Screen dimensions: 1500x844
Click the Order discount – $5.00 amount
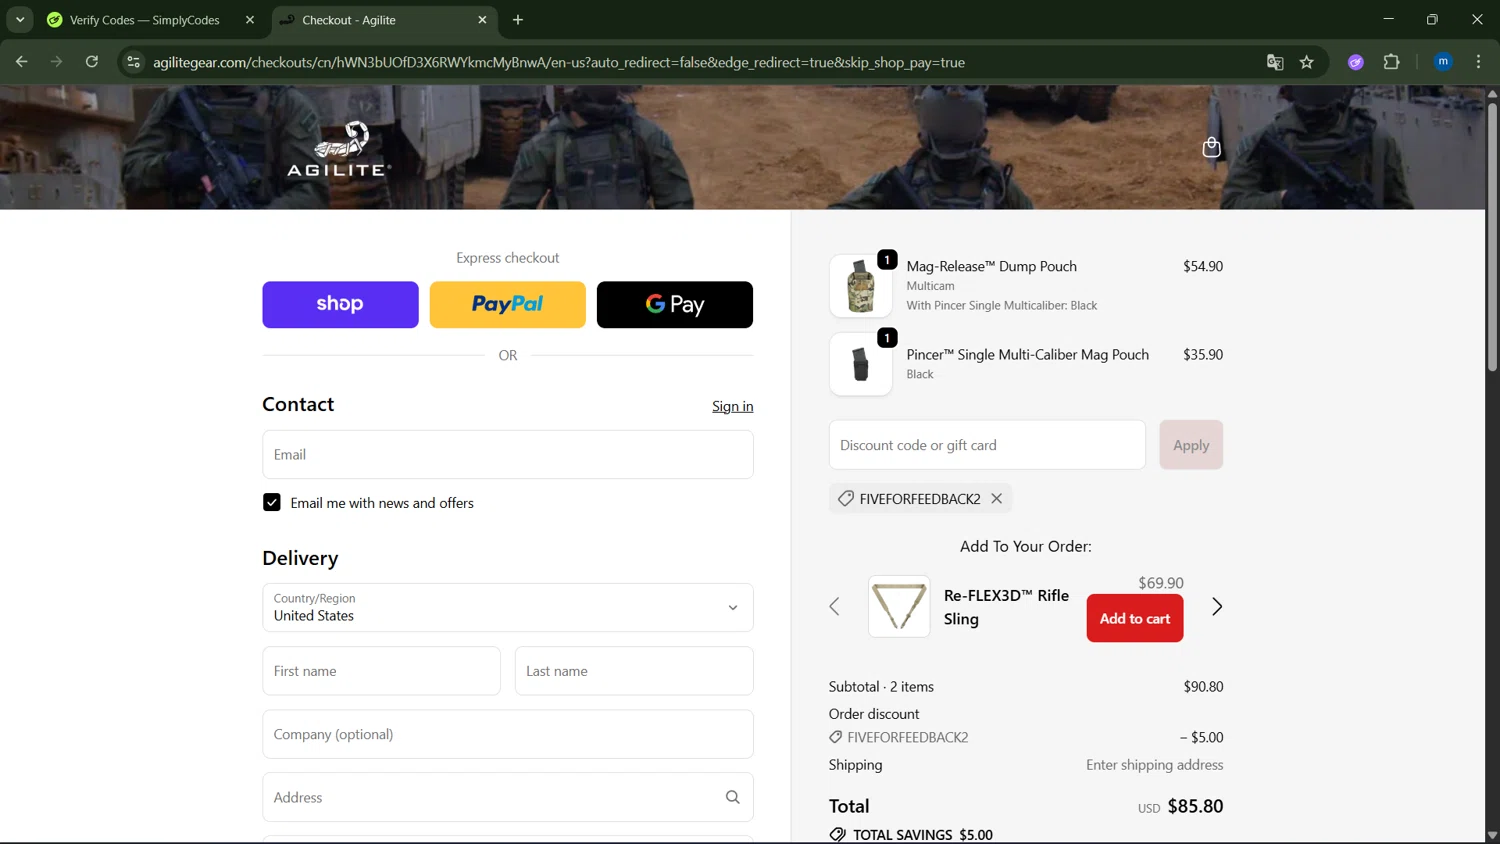[x=1201, y=737]
